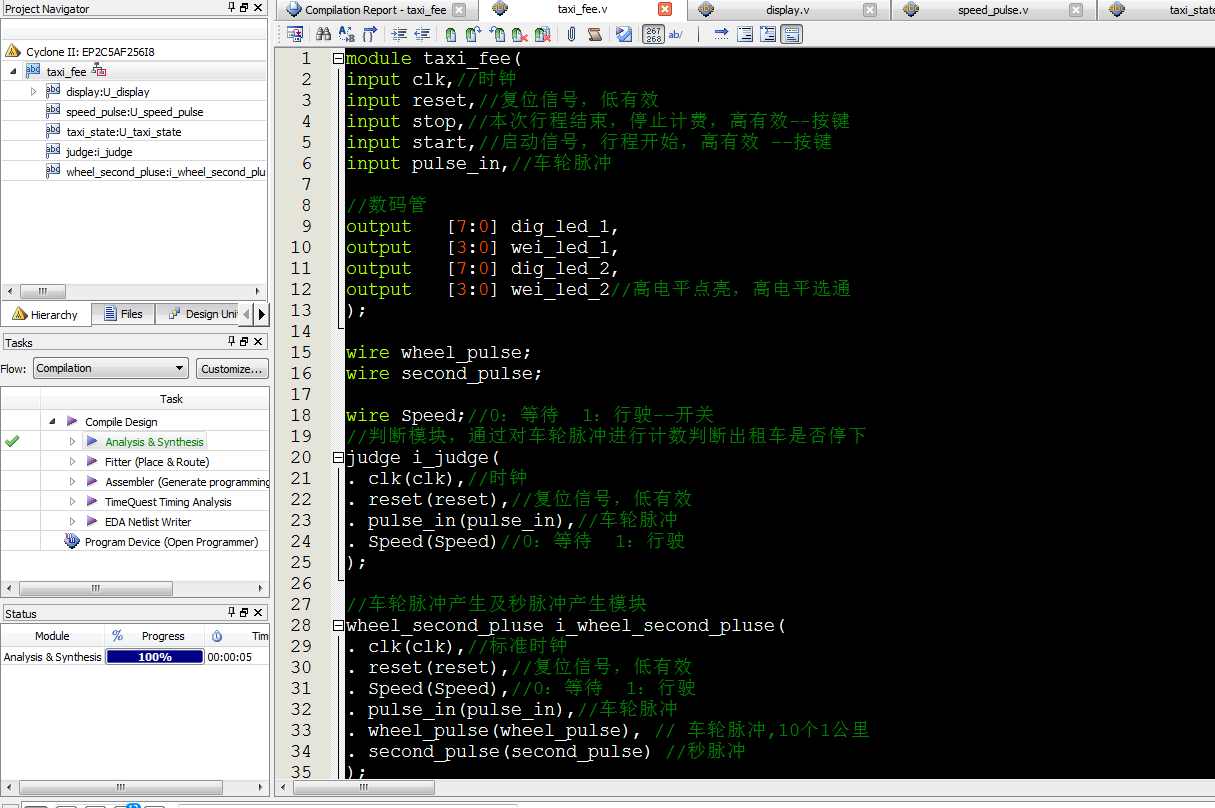
Task: Expand the Analysis & Synthesis task
Action: pos(73,442)
